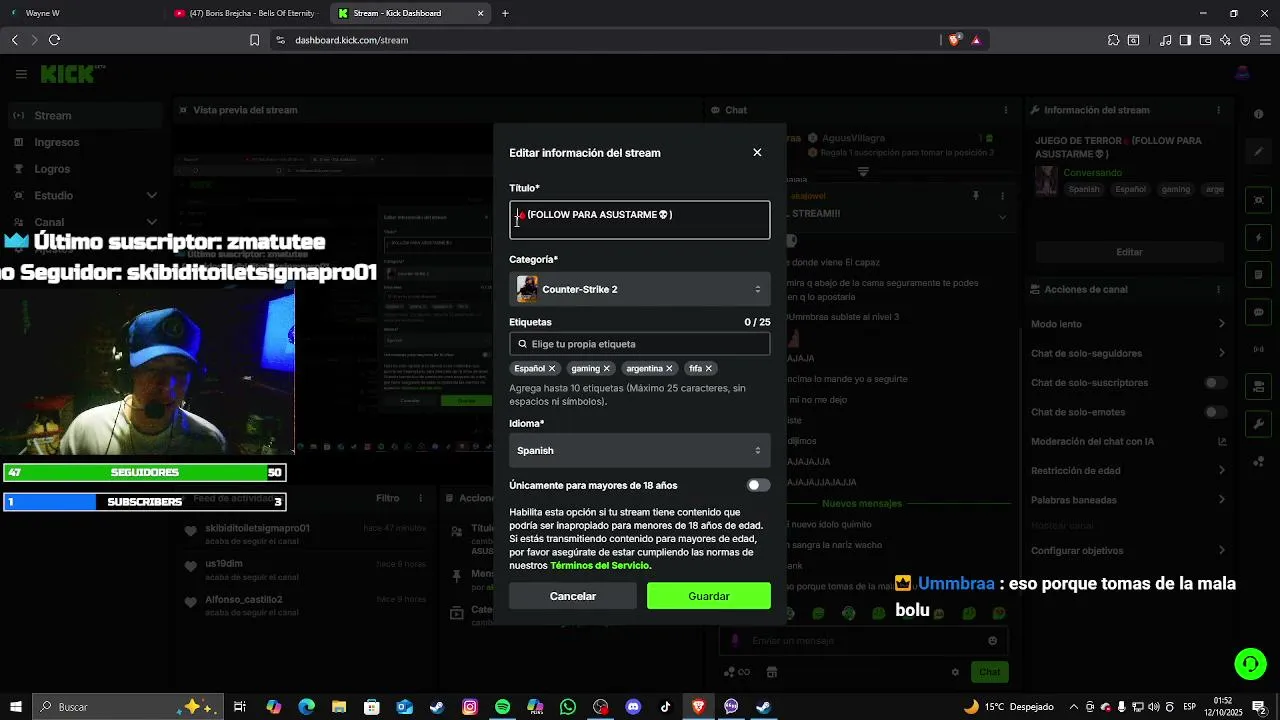Switch to the Boris Brejcha YouTube tab
The height and width of the screenshot is (720, 1280).
point(245,13)
